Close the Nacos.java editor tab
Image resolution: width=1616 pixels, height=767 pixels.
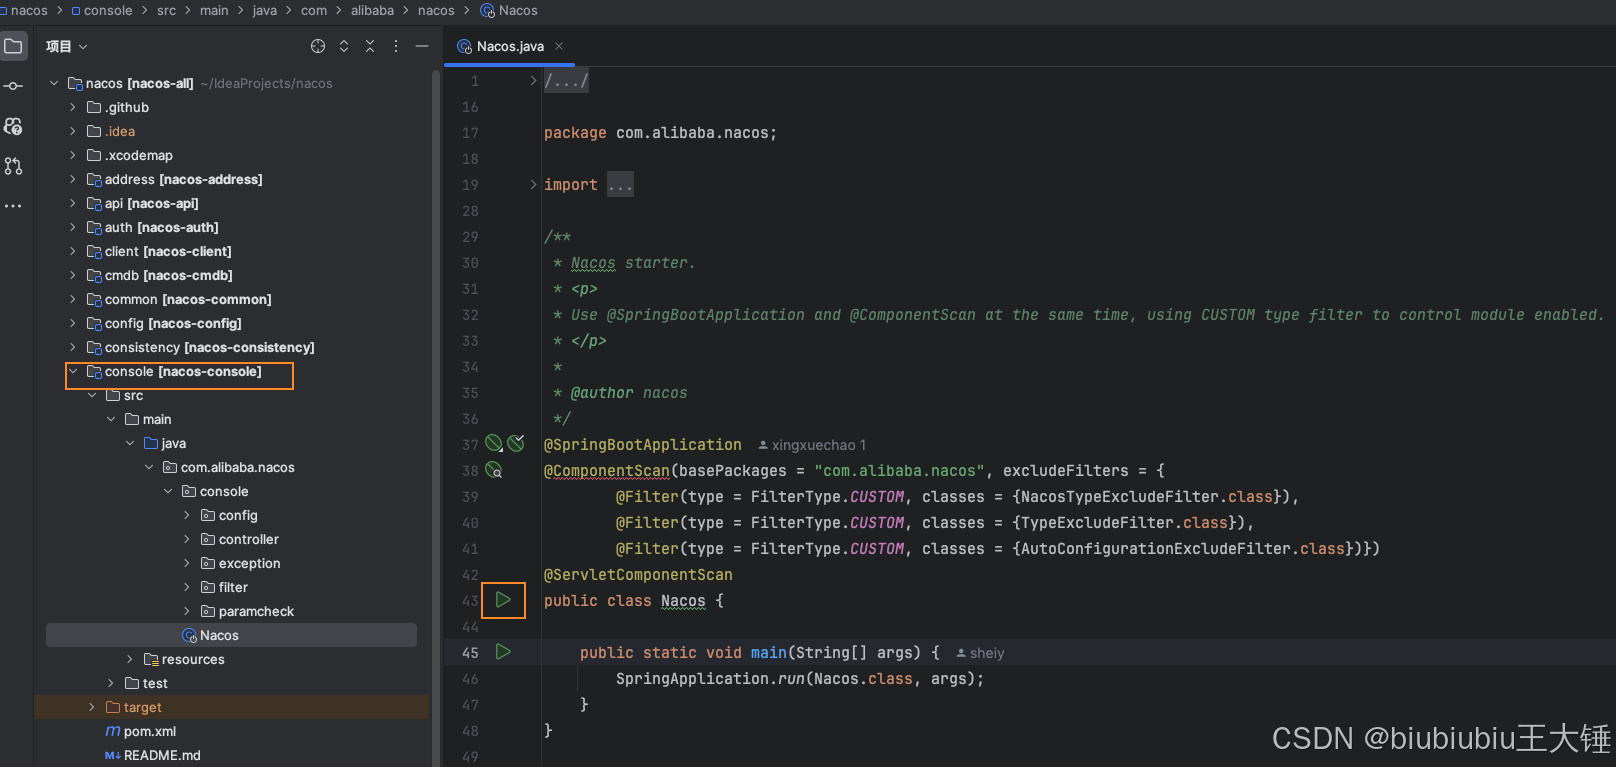click(559, 46)
